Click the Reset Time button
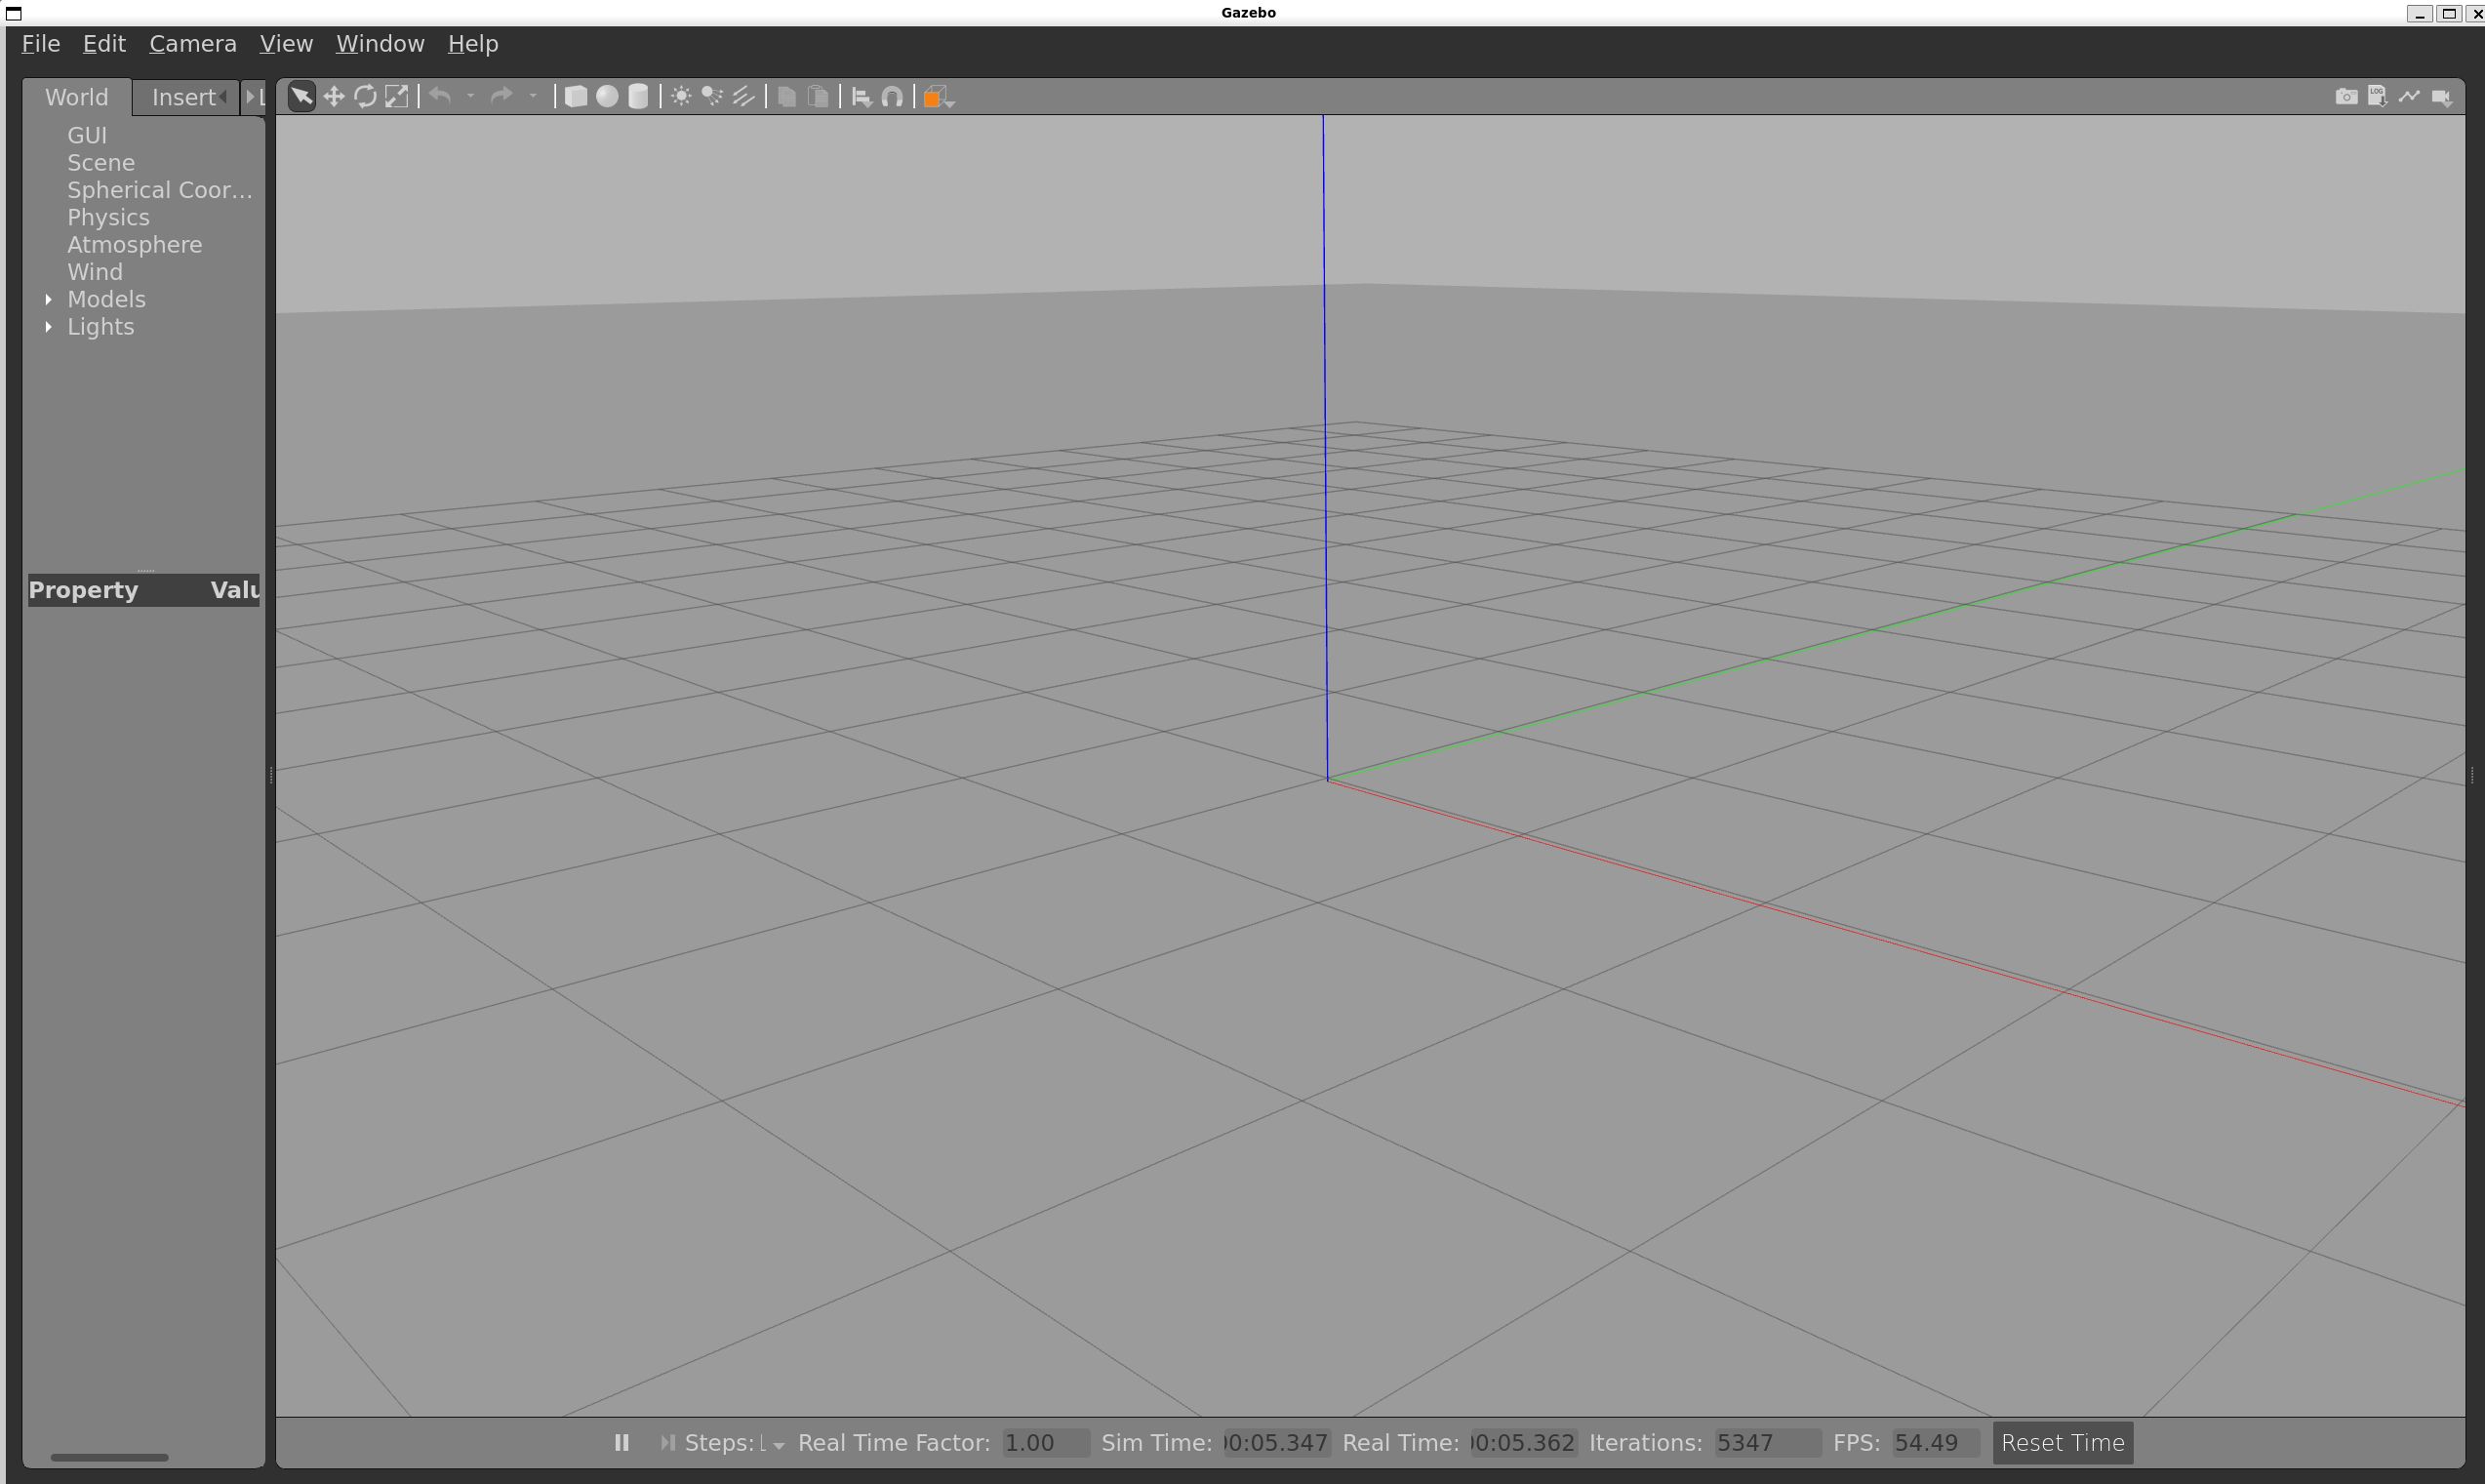This screenshot has height=1484, width=2485. click(2063, 1443)
